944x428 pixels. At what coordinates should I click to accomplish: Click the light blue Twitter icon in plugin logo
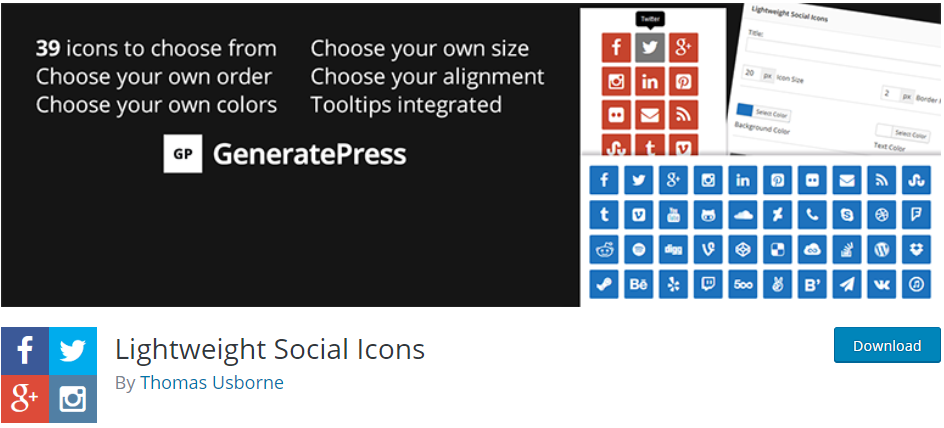point(73,351)
